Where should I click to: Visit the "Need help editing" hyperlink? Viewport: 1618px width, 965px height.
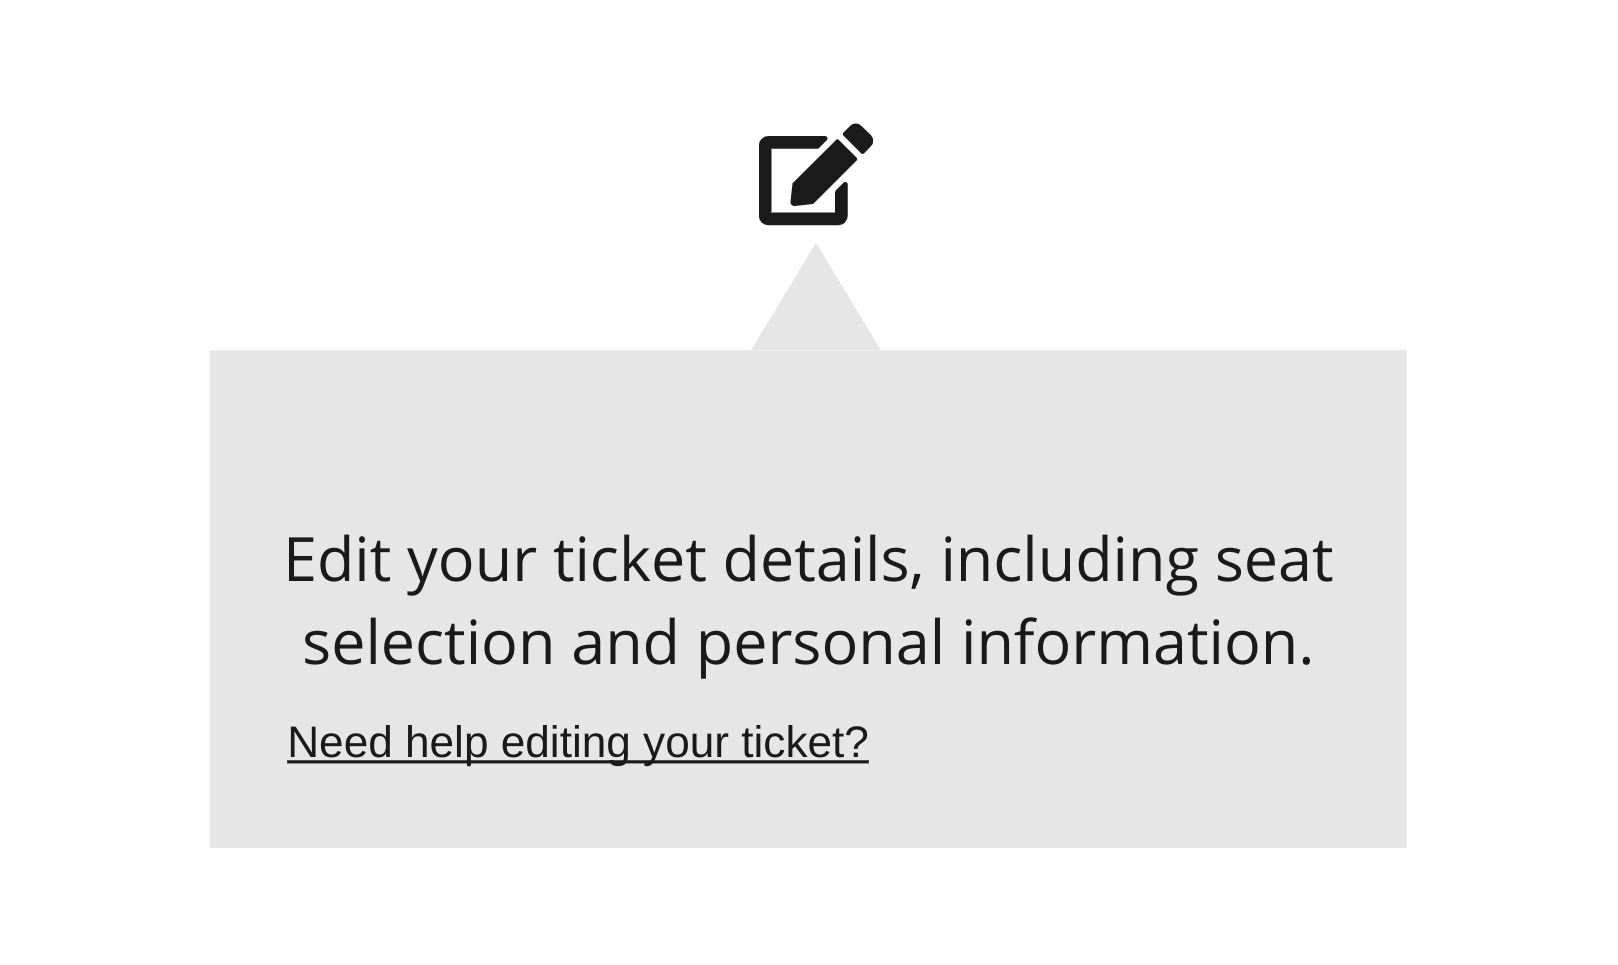point(577,743)
